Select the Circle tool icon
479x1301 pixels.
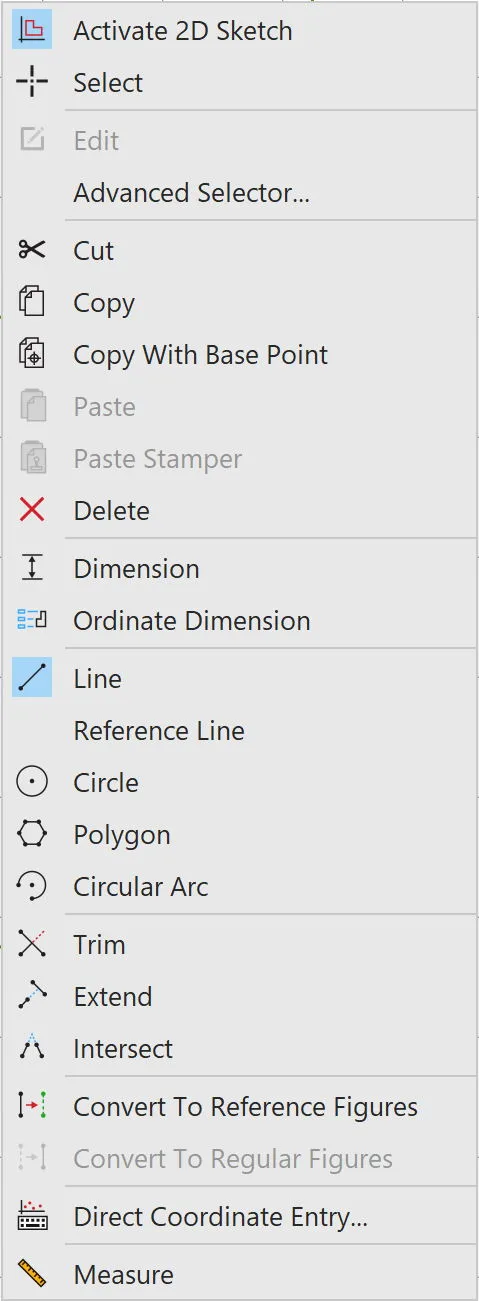click(x=32, y=782)
